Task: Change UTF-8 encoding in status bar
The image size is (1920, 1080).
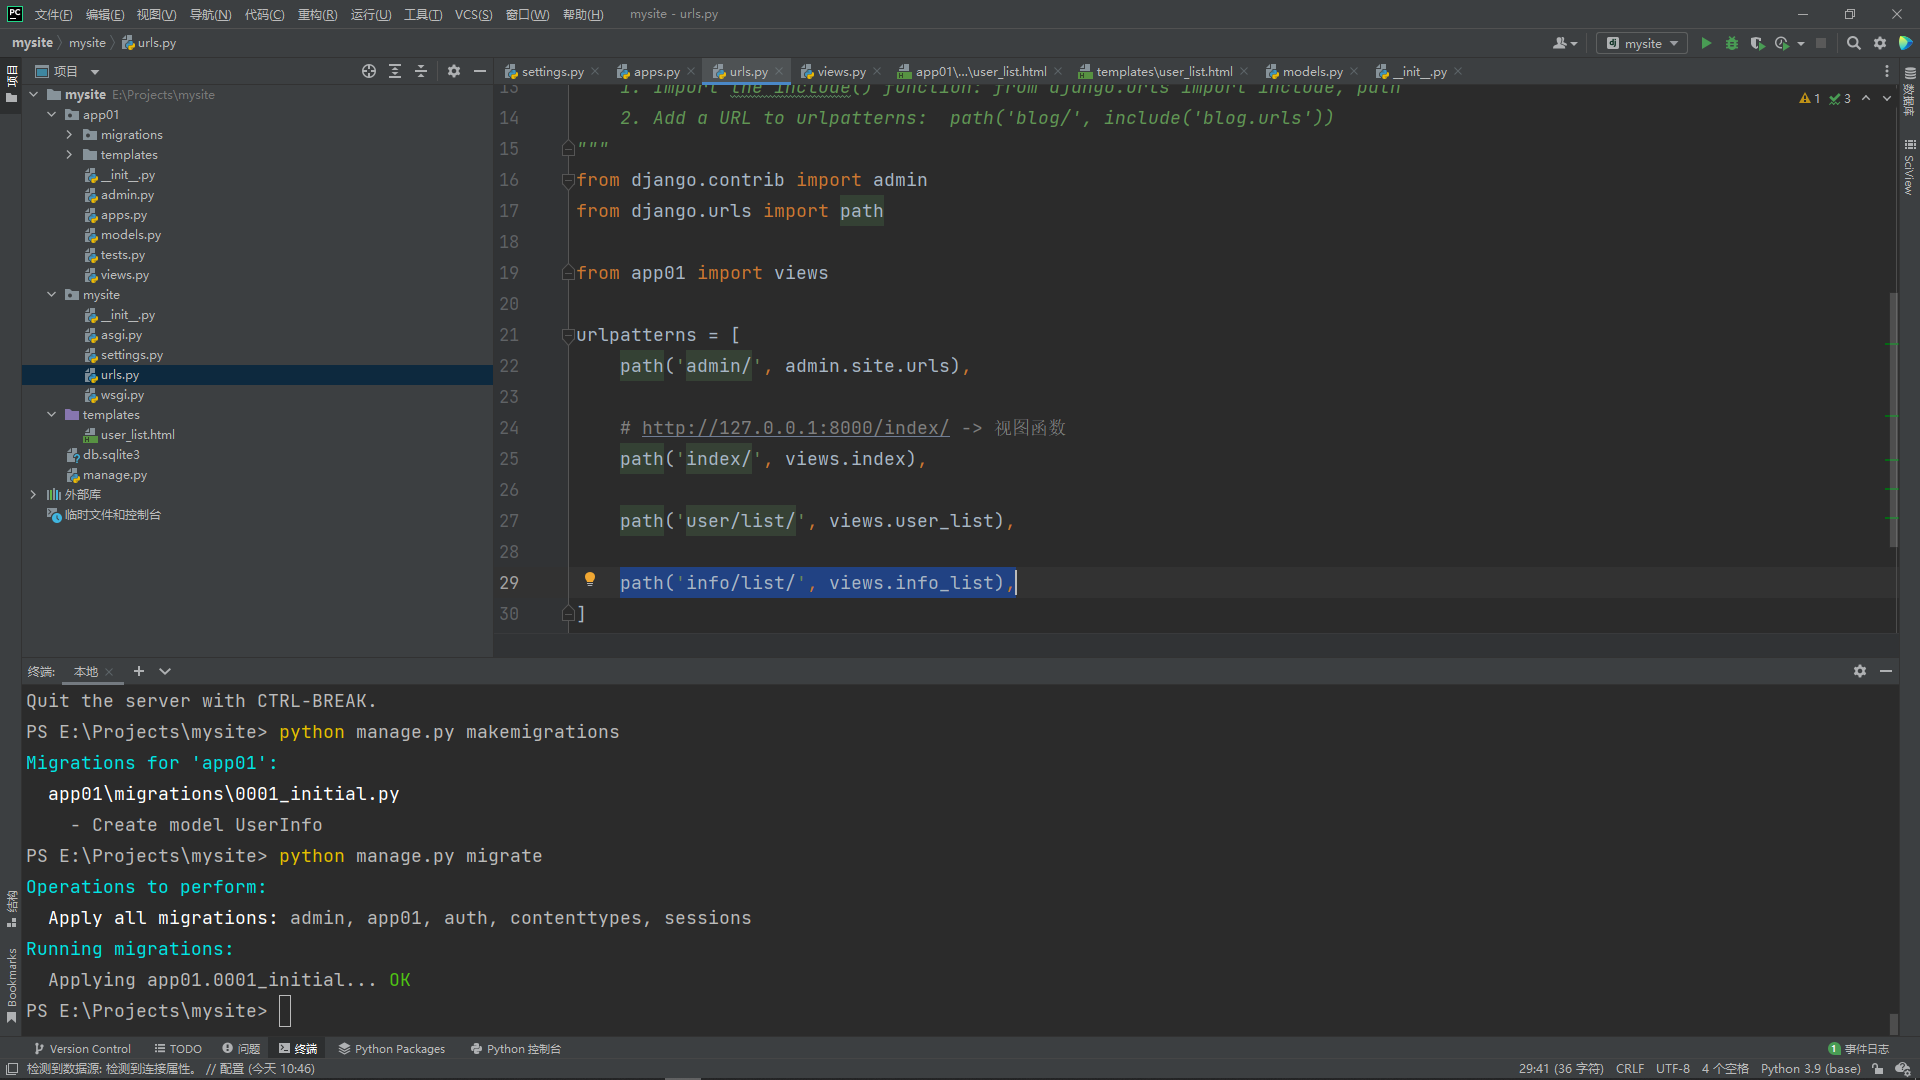Action: [x=1673, y=1069]
